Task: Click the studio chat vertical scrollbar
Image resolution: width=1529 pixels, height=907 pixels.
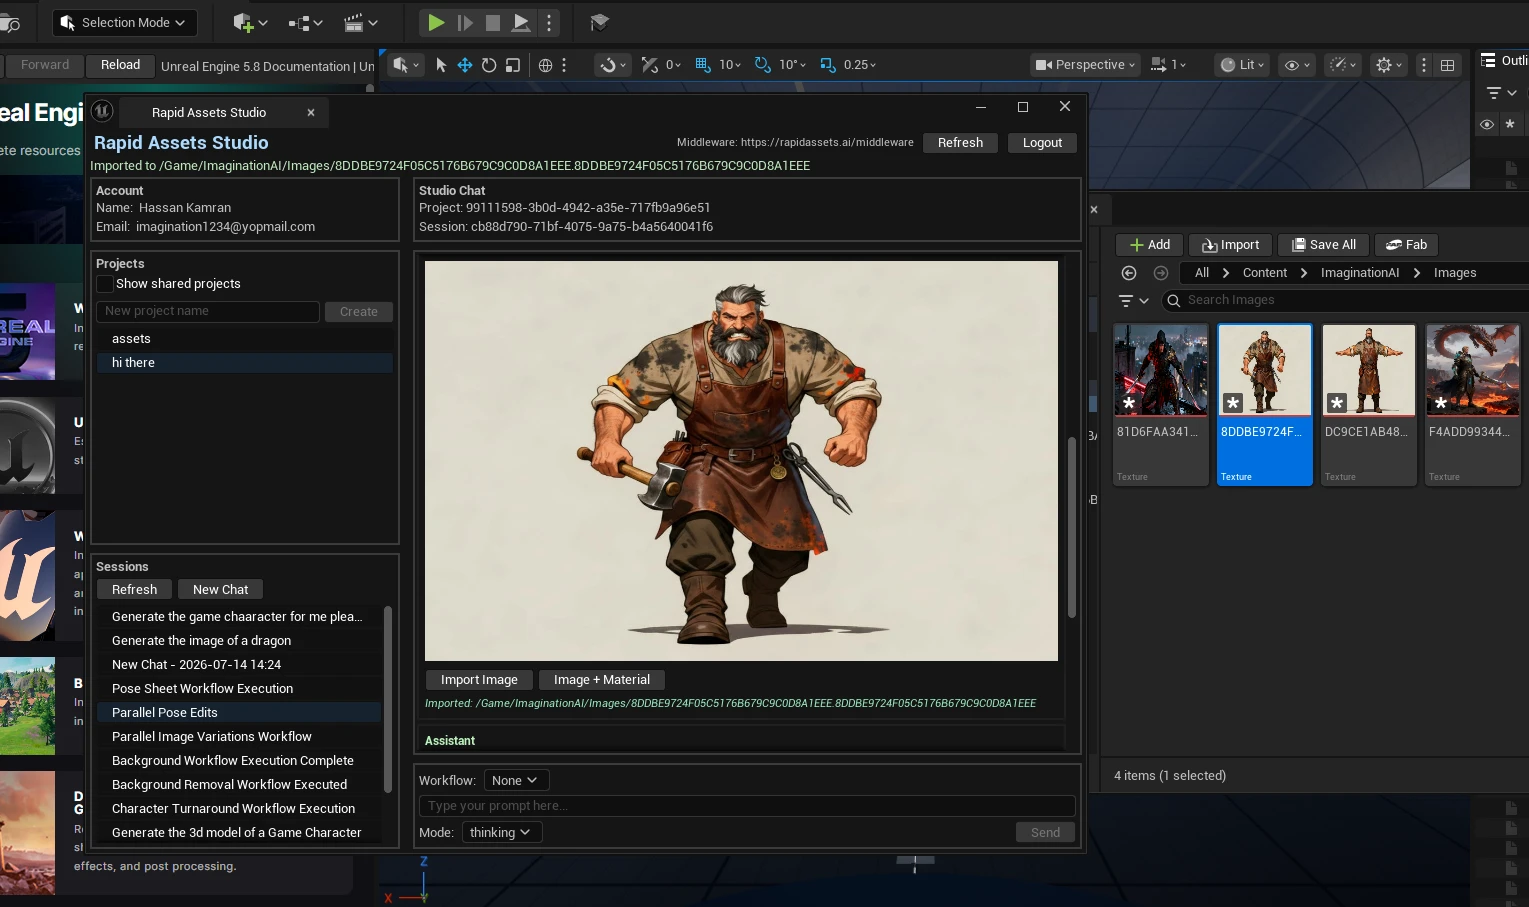Action: (x=1071, y=526)
